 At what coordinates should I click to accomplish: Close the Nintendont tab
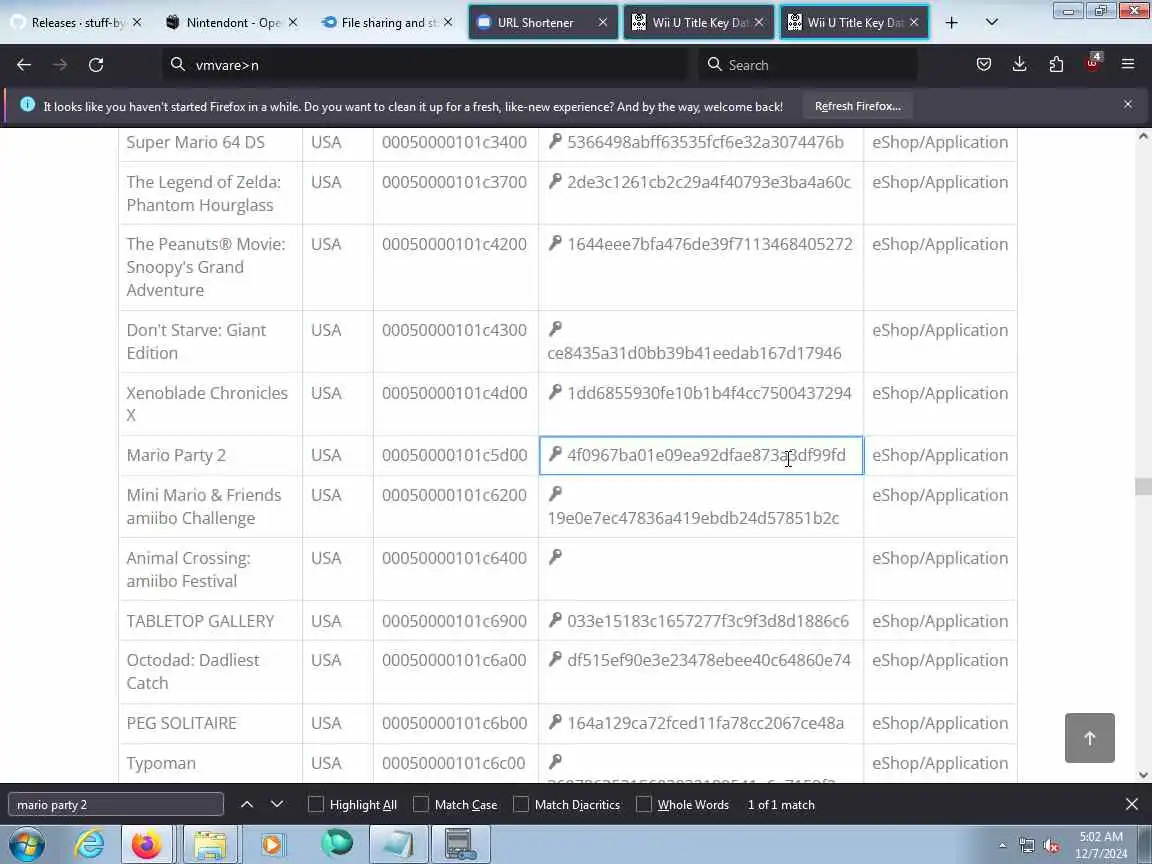292,23
